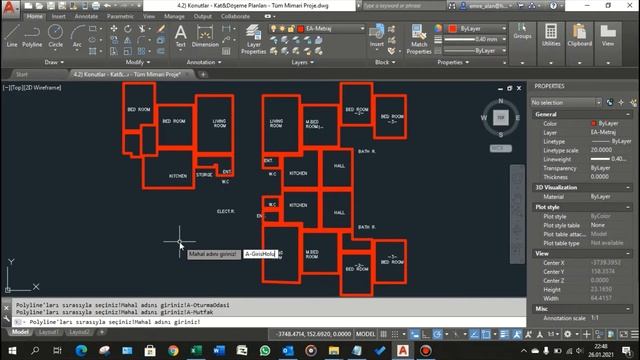This screenshot has width=640, height=360.
Task: Click the Dimension tool
Action: [205, 36]
